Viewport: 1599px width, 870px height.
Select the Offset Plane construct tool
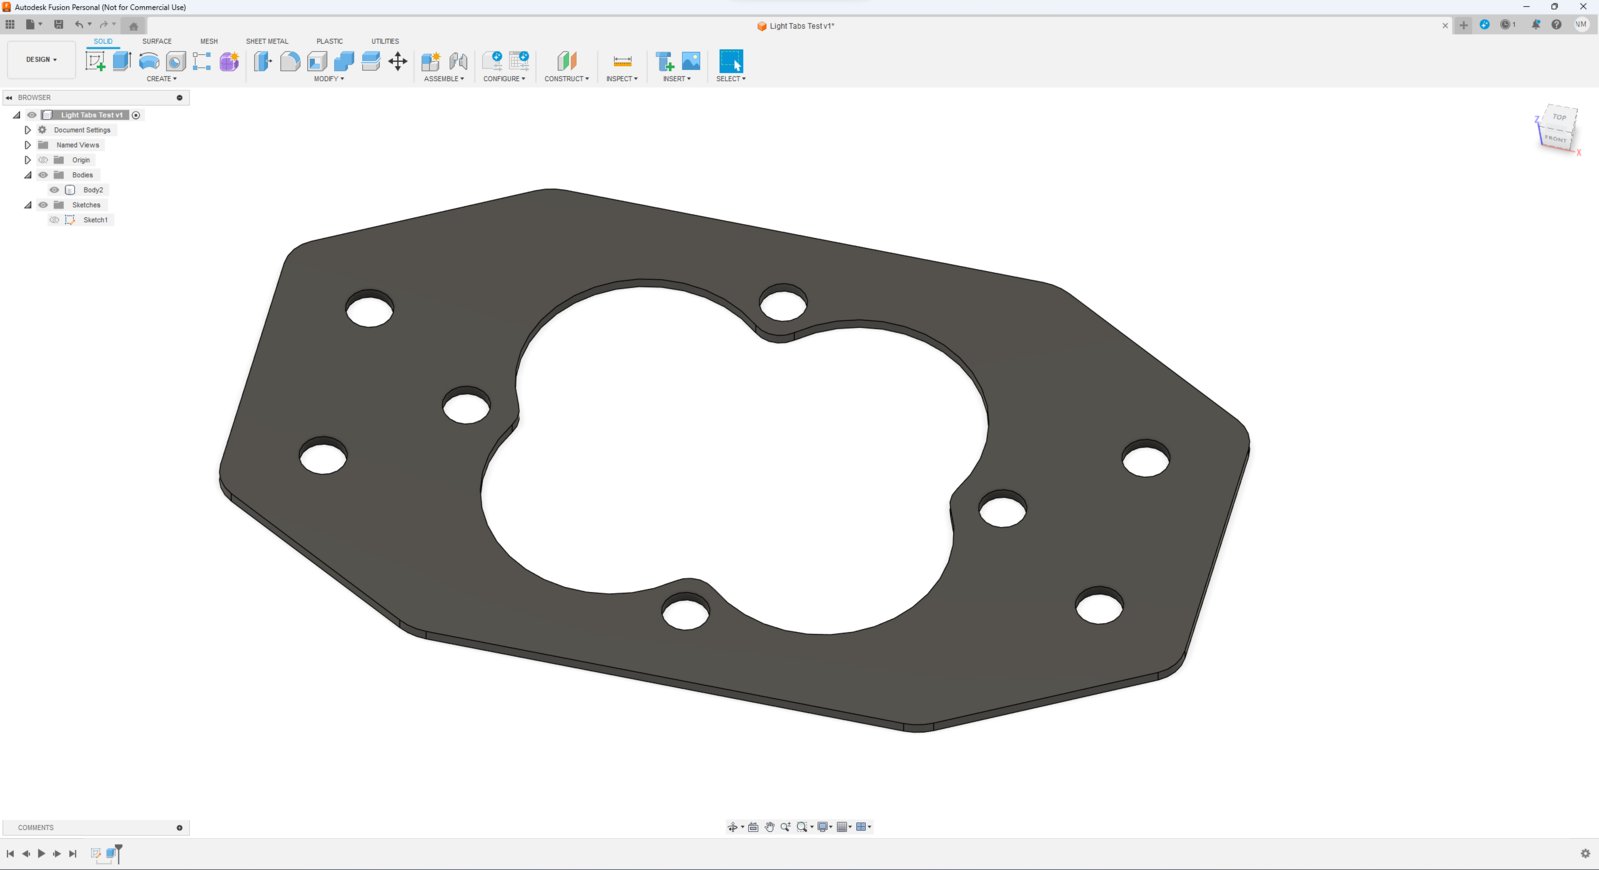coord(567,62)
